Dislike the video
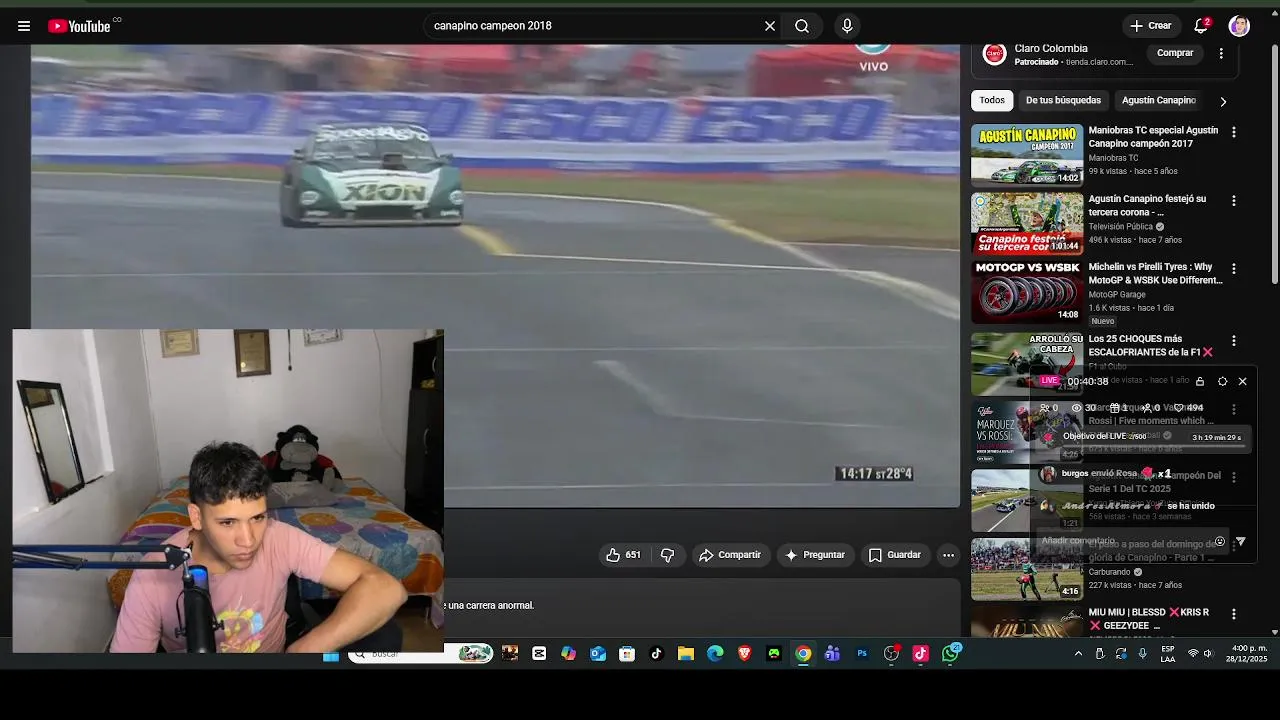The width and height of the screenshot is (1280, 720). coord(667,555)
